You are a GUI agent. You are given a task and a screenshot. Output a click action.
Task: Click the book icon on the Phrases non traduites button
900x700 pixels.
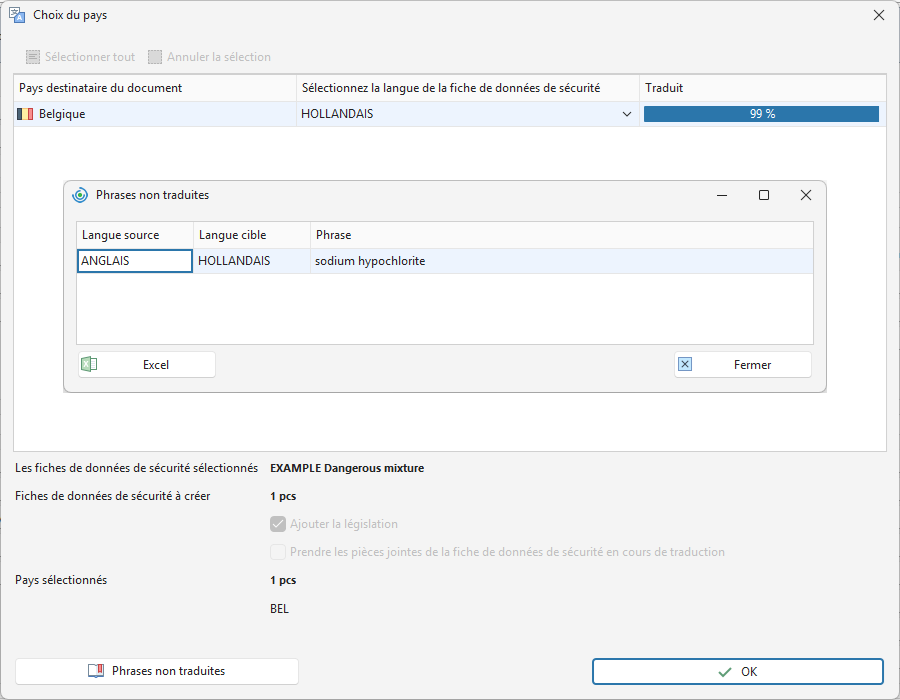96,671
